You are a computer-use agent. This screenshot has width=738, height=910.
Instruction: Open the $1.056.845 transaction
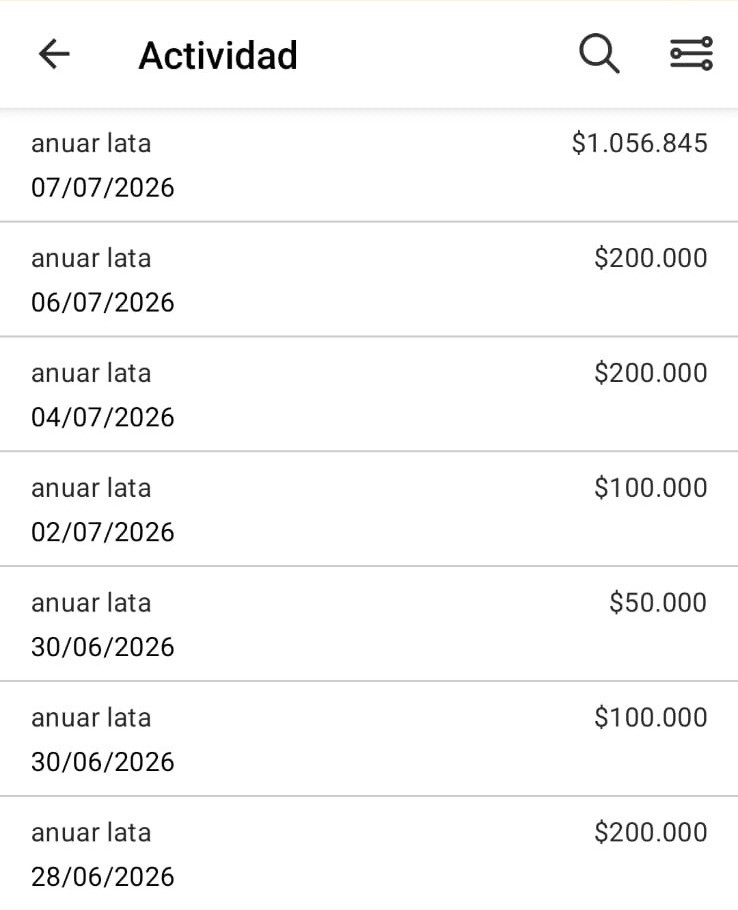tap(369, 165)
